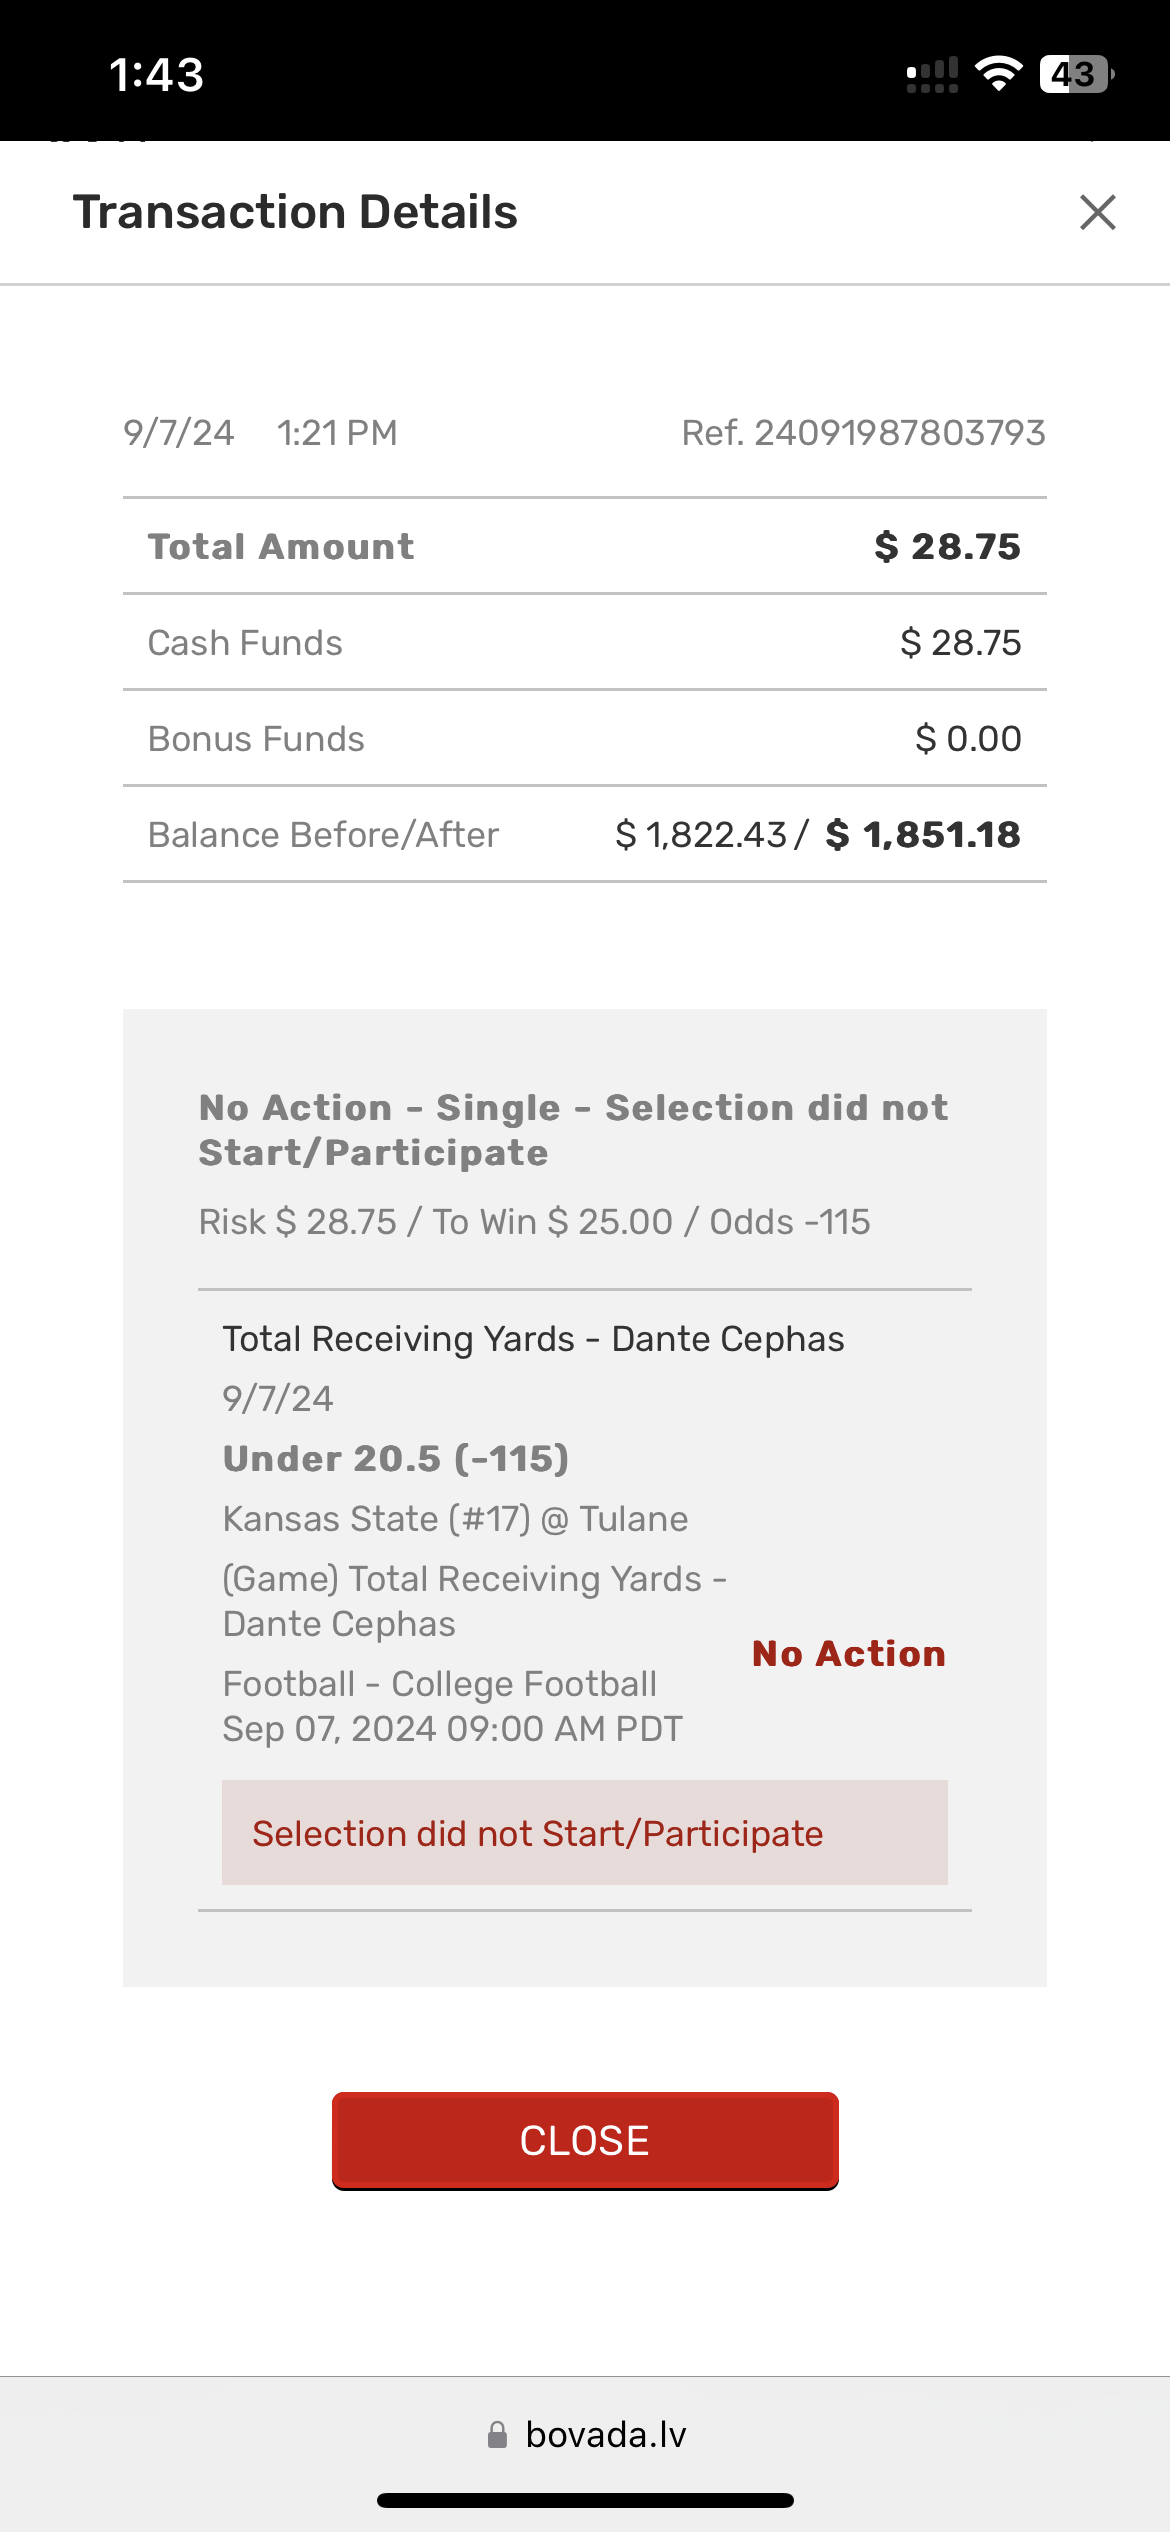Tap the Wi-Fi status icon

coord(998,74)
